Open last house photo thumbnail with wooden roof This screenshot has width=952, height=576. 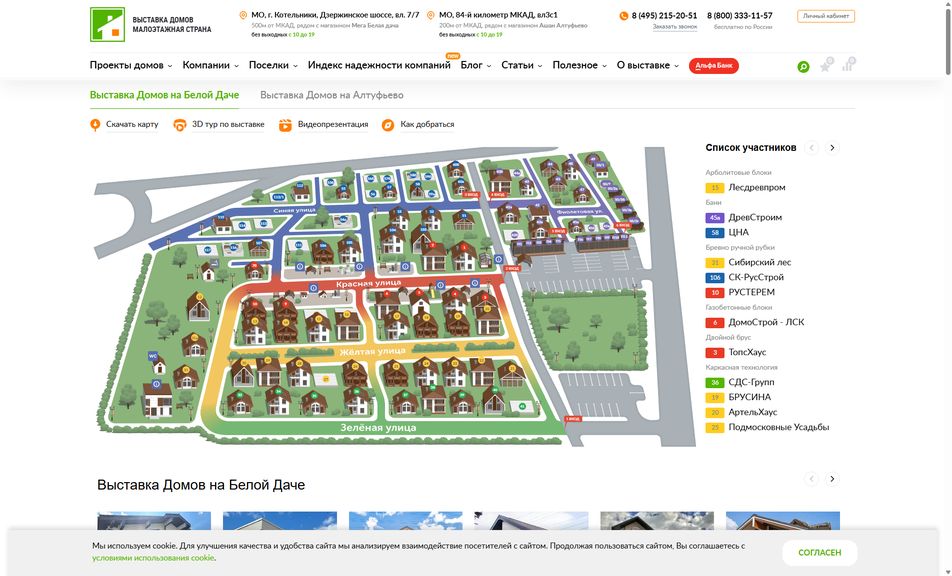point(783,522)
